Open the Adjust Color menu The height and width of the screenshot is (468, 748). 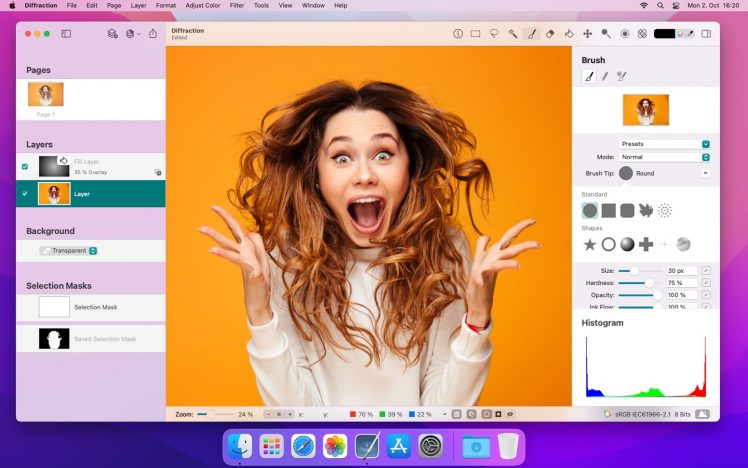pyautogui.click(x=203, y=5)
